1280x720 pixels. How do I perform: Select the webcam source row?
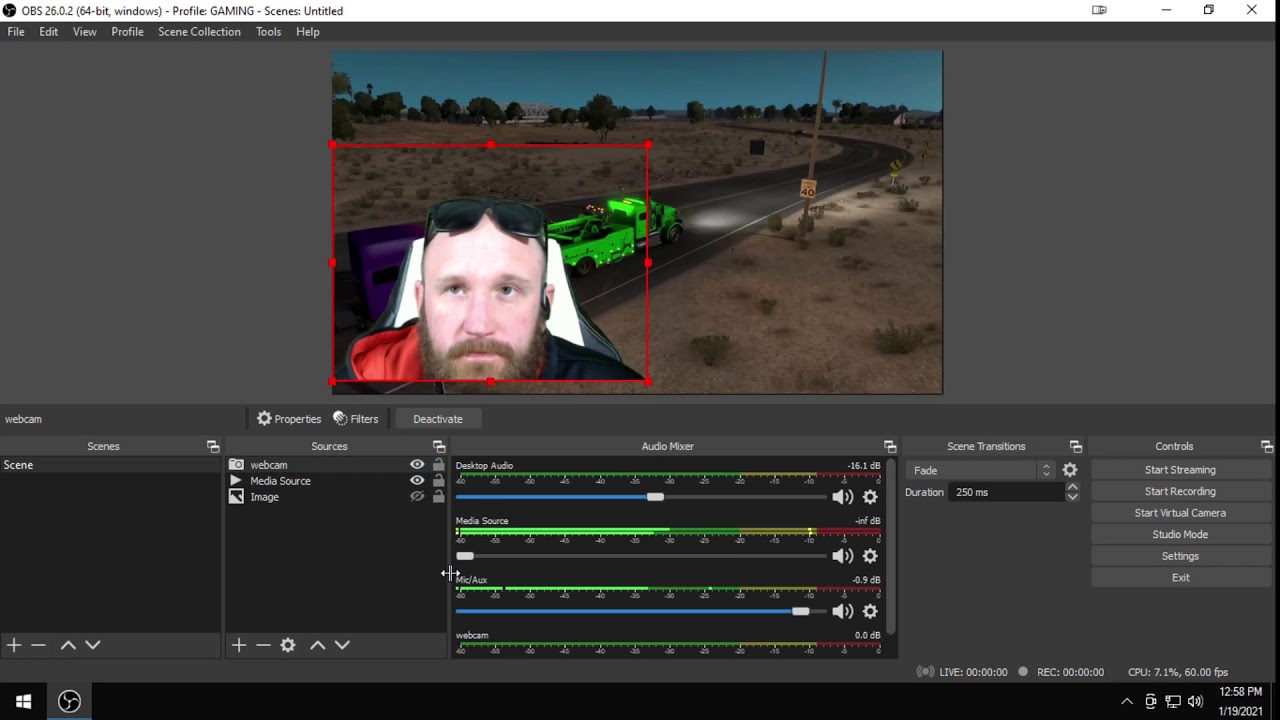coord(336,465)
